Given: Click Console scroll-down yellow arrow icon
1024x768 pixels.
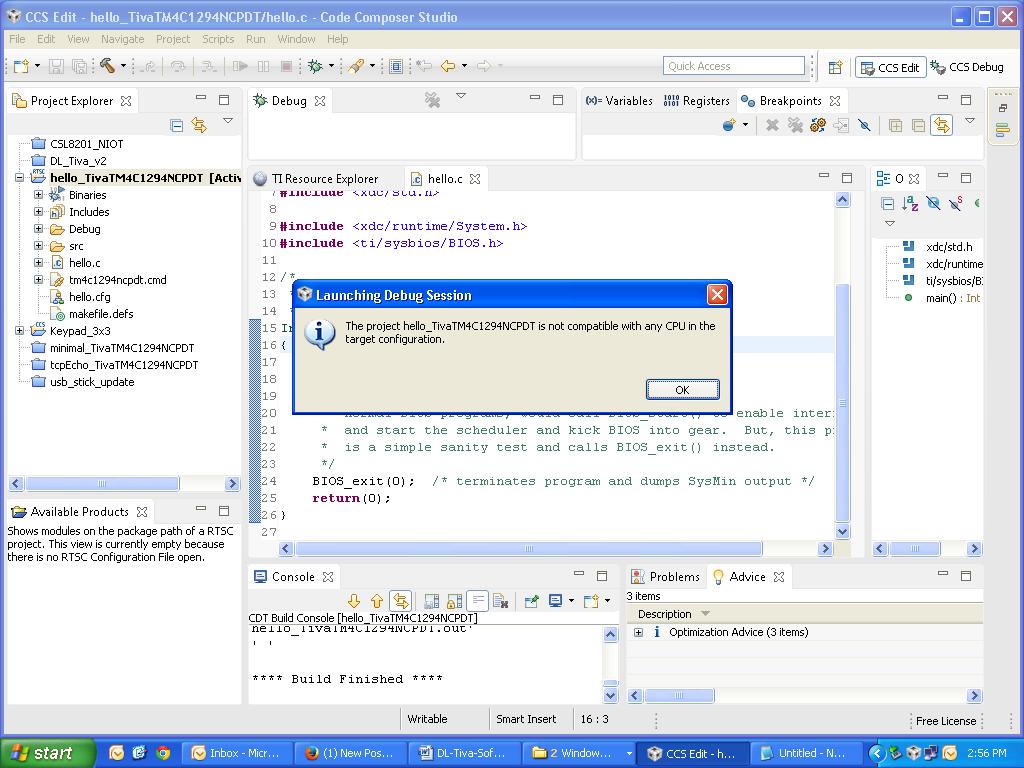Looking at the screenshot, I should coord(354,601).
